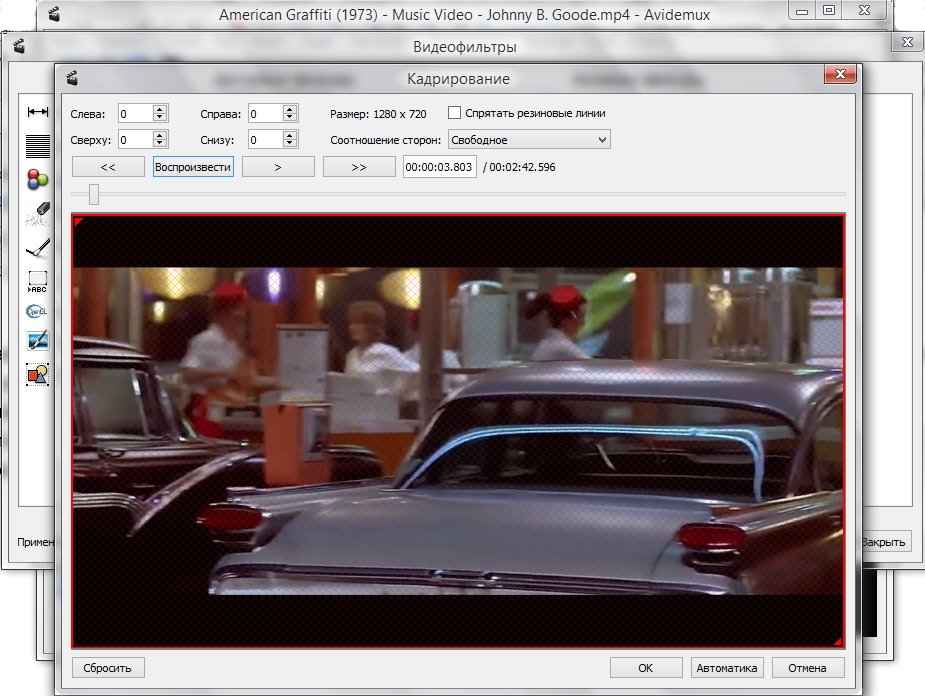925x696 pixels.
Task: Enable 'Спрятать резиновые линии' checkbox
Action: pos(455,113)
